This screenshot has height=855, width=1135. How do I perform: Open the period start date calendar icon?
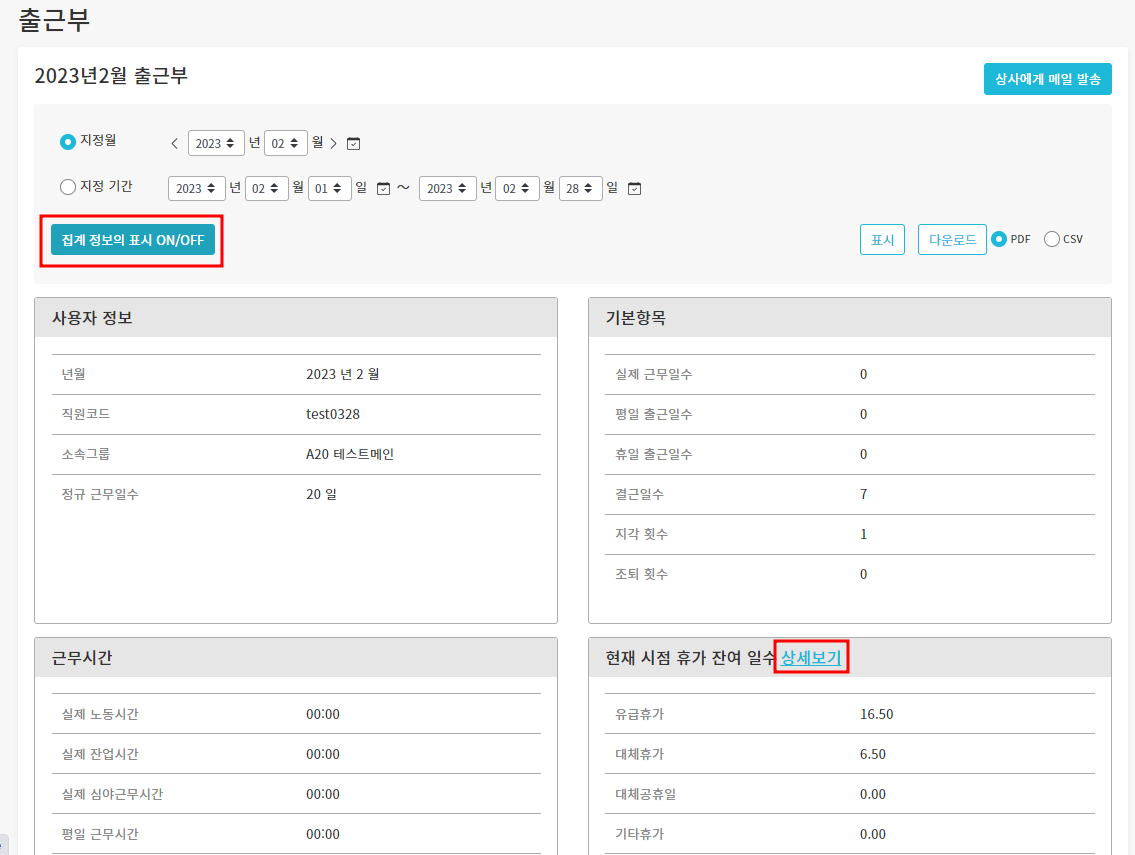point(383,188)
